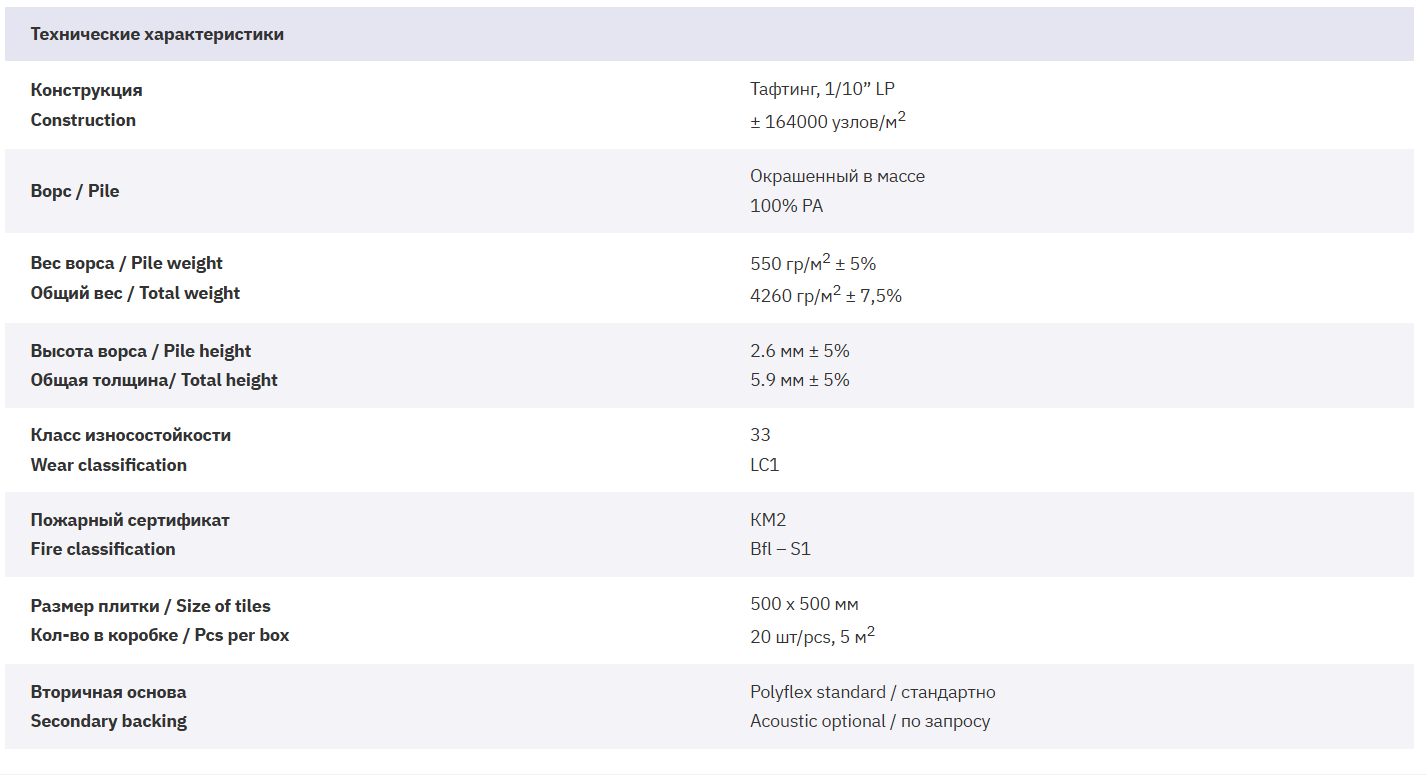Click the Окрашенный в массе text
This screenshot has width=1427, height=775.
(x=838, y=176)
